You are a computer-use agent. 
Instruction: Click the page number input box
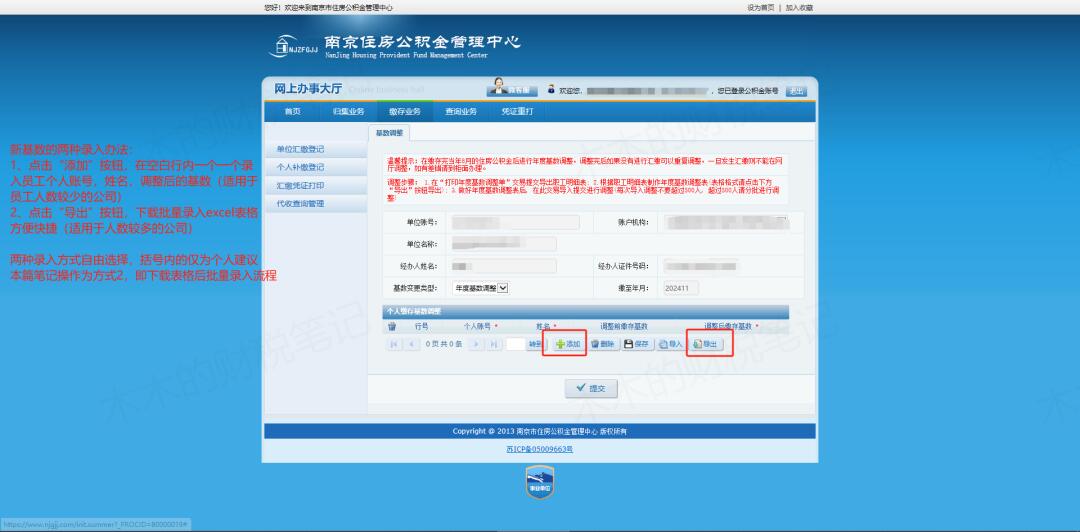[x=515, y=344]
